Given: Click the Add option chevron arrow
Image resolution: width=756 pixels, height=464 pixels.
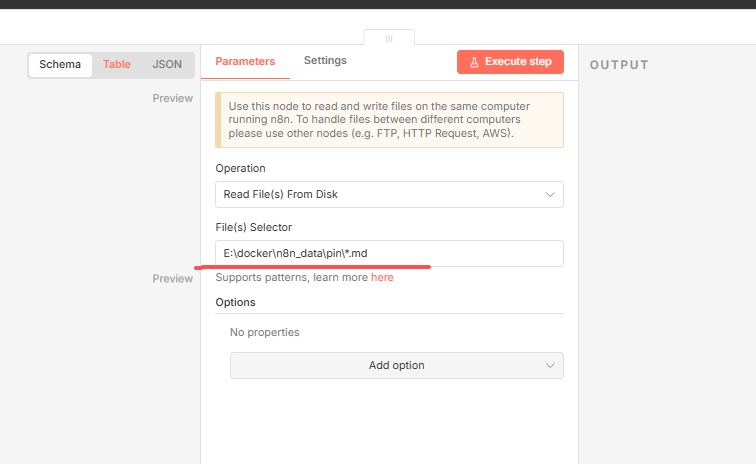Looking at the screenshot, I should pyautogui.click(x=550, y=366).
